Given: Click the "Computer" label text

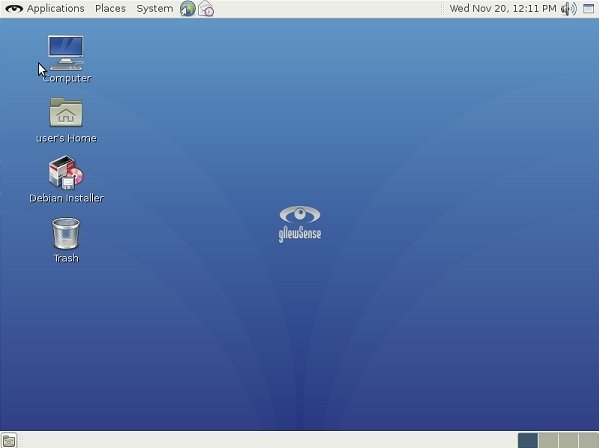Looking at the screenshot, I should pyautogui.click(x=67, y=78).
